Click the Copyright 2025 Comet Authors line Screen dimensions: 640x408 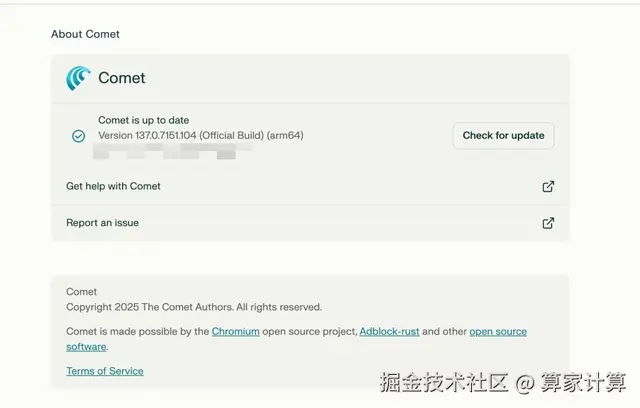point(194,307)
